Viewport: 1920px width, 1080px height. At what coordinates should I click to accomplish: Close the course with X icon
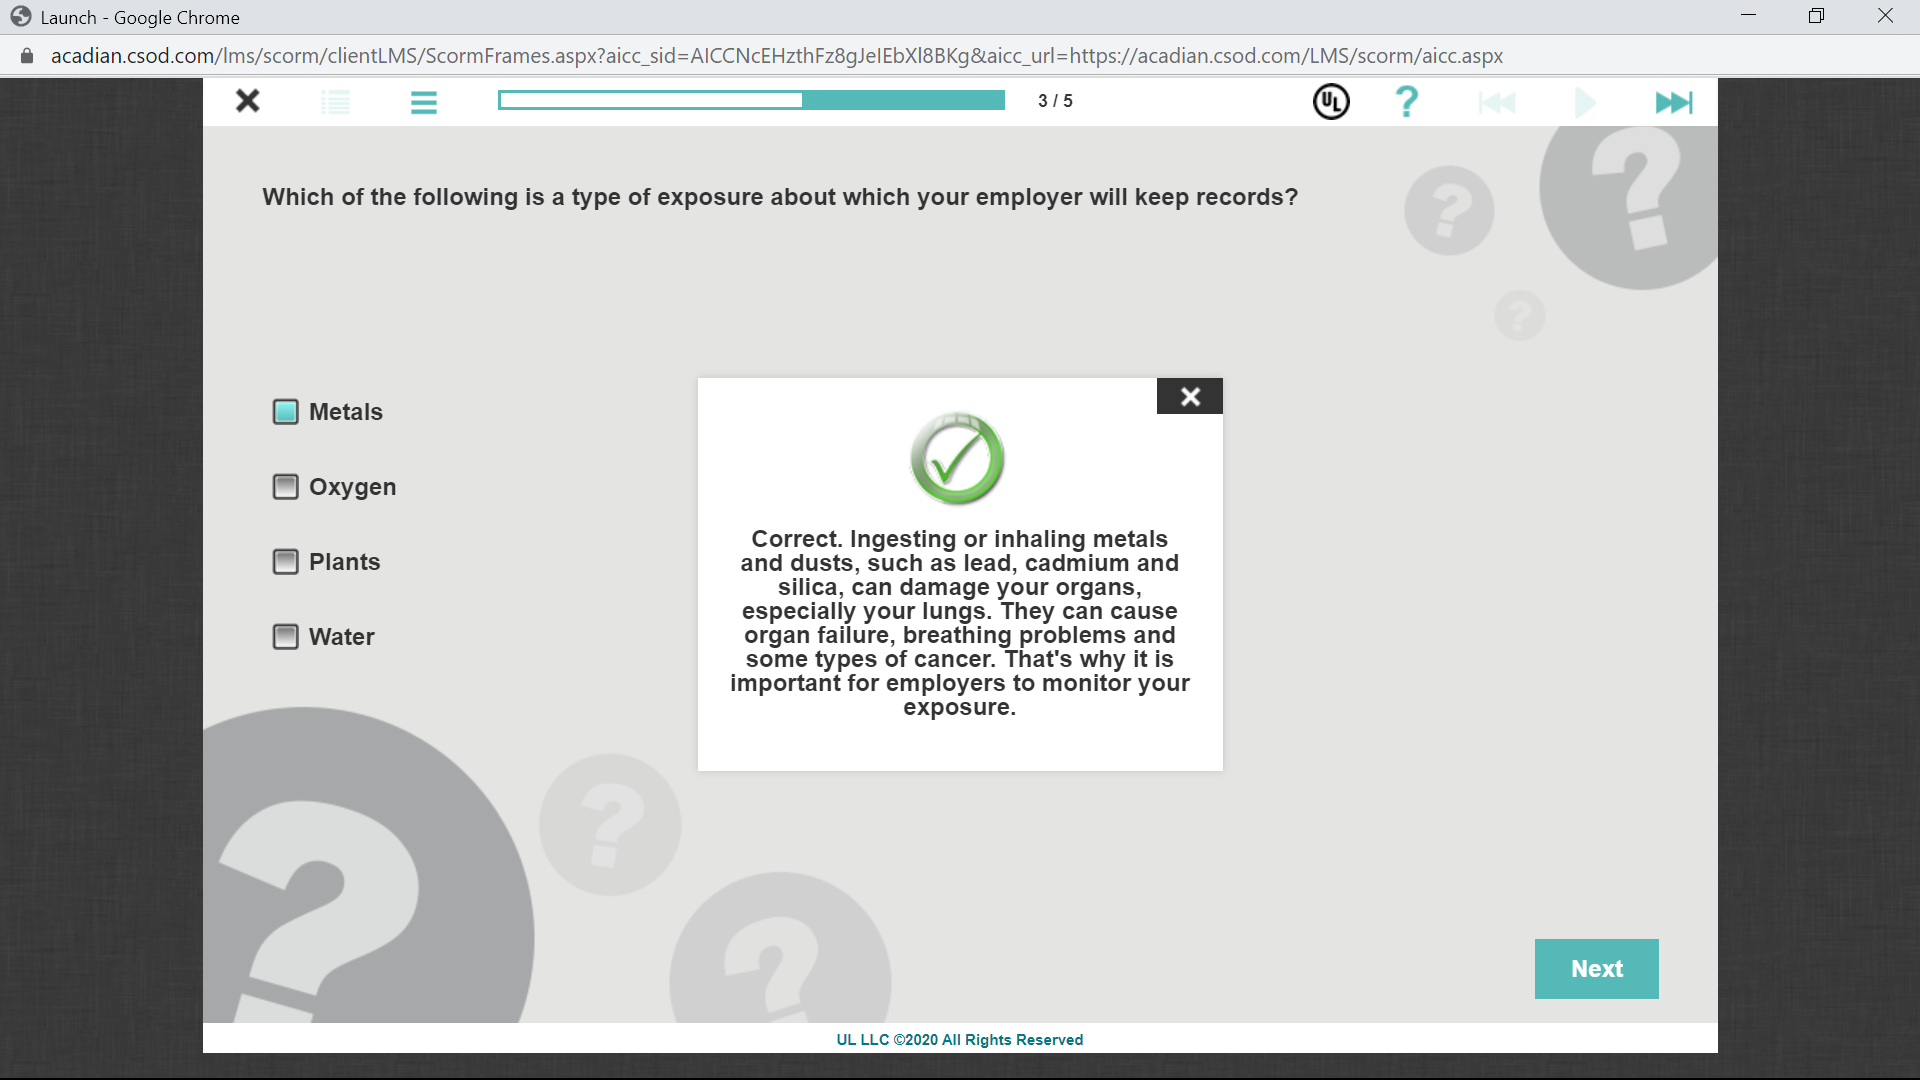pyautogui.click(x=247, y=101)
